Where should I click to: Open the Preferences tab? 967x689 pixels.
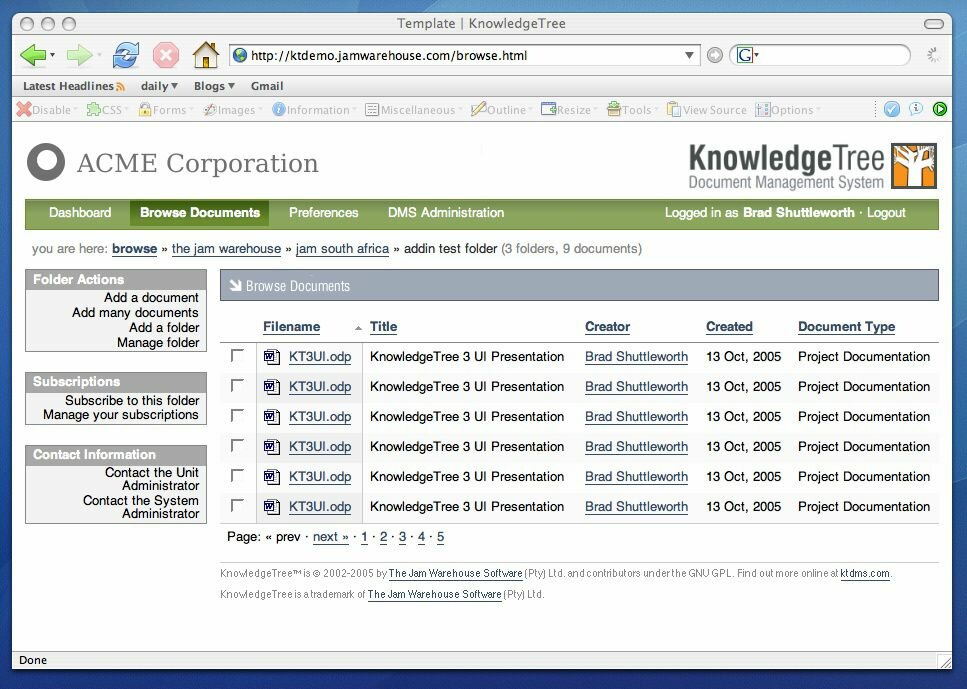(324, 213)
